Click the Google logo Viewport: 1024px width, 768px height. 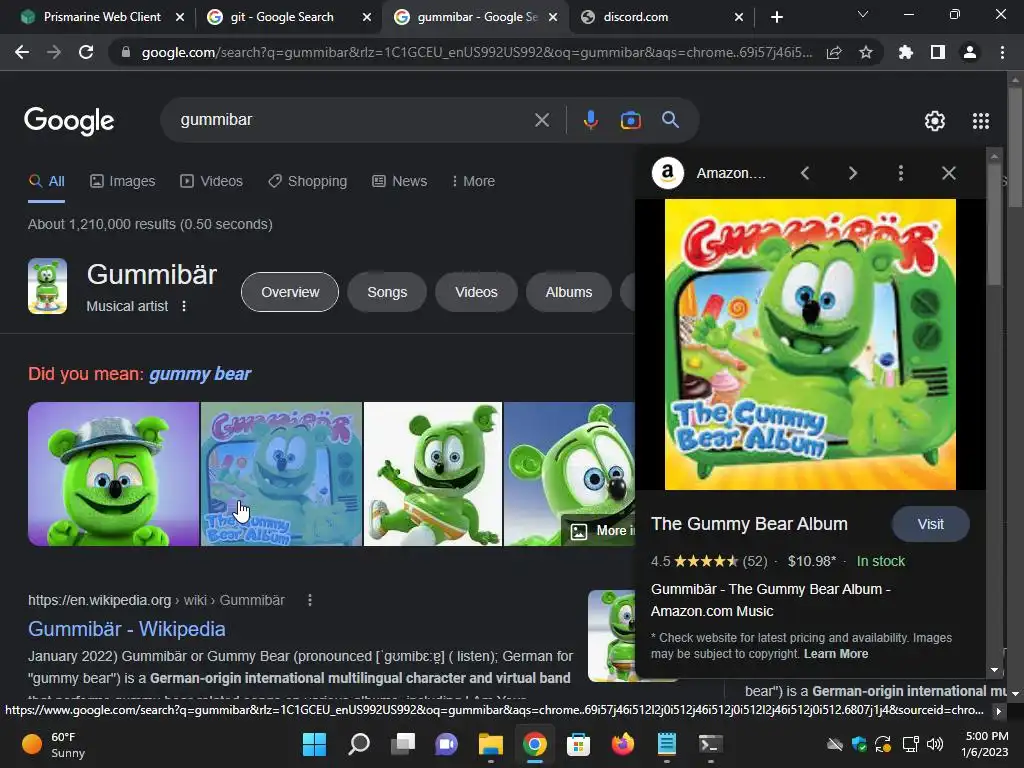coord(69,121)
